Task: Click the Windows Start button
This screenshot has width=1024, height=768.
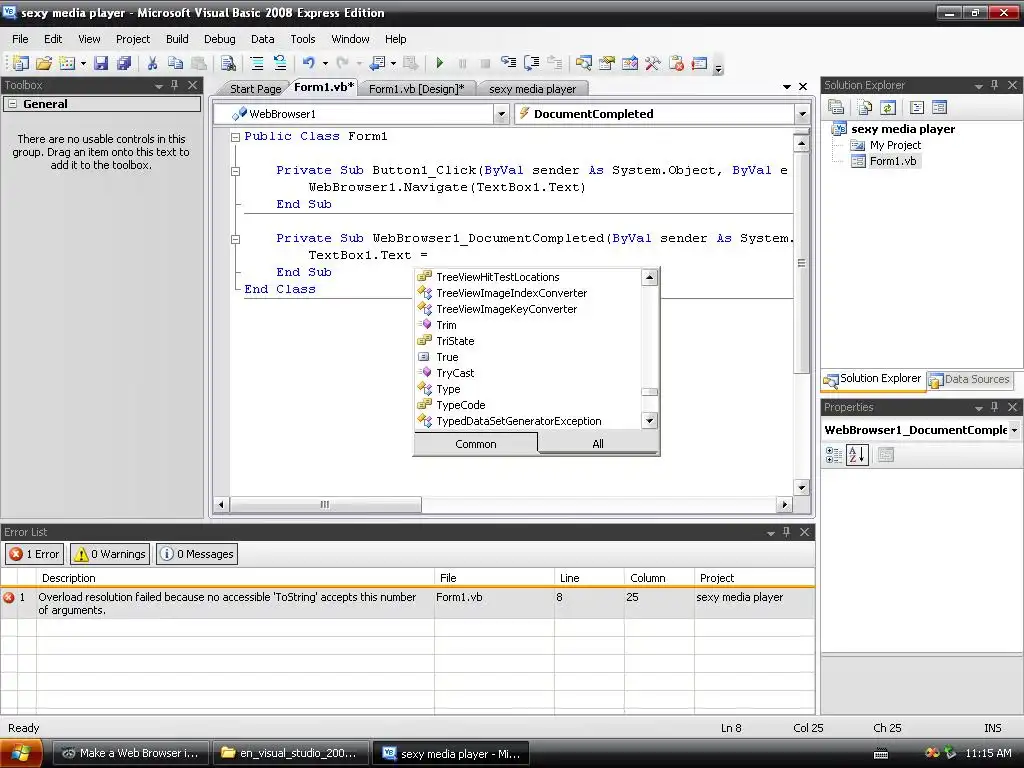Action: (x=22, y=753)
